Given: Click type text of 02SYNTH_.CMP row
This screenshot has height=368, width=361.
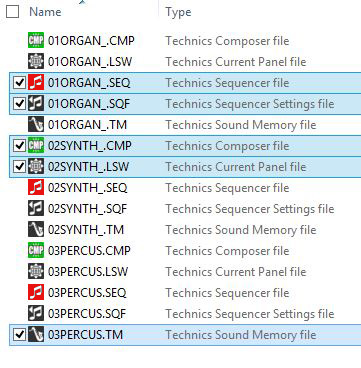Looking at the screenshot, I should pyautogui.click(x=227, y=146).
